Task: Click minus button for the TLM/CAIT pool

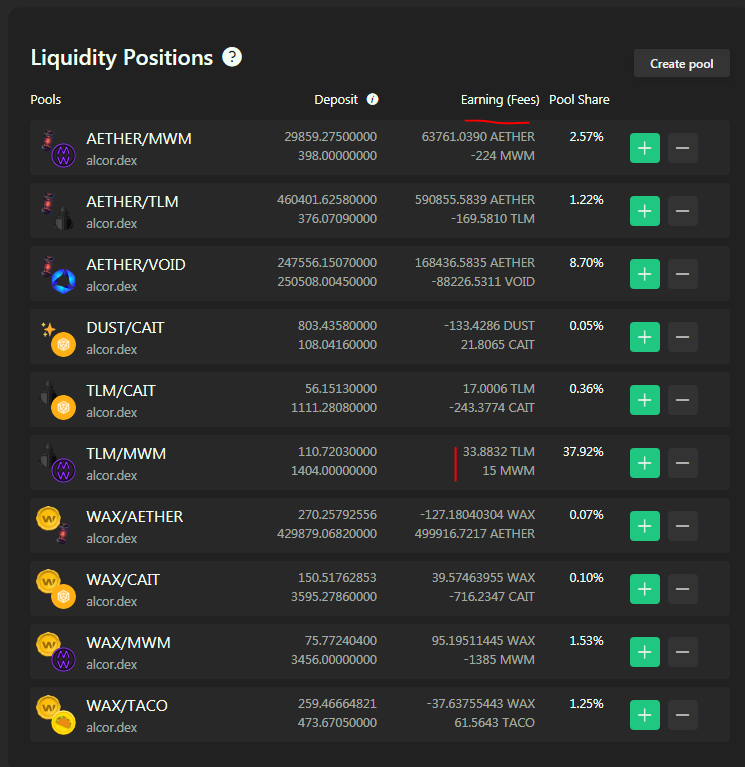Action: tap(682, 400)
